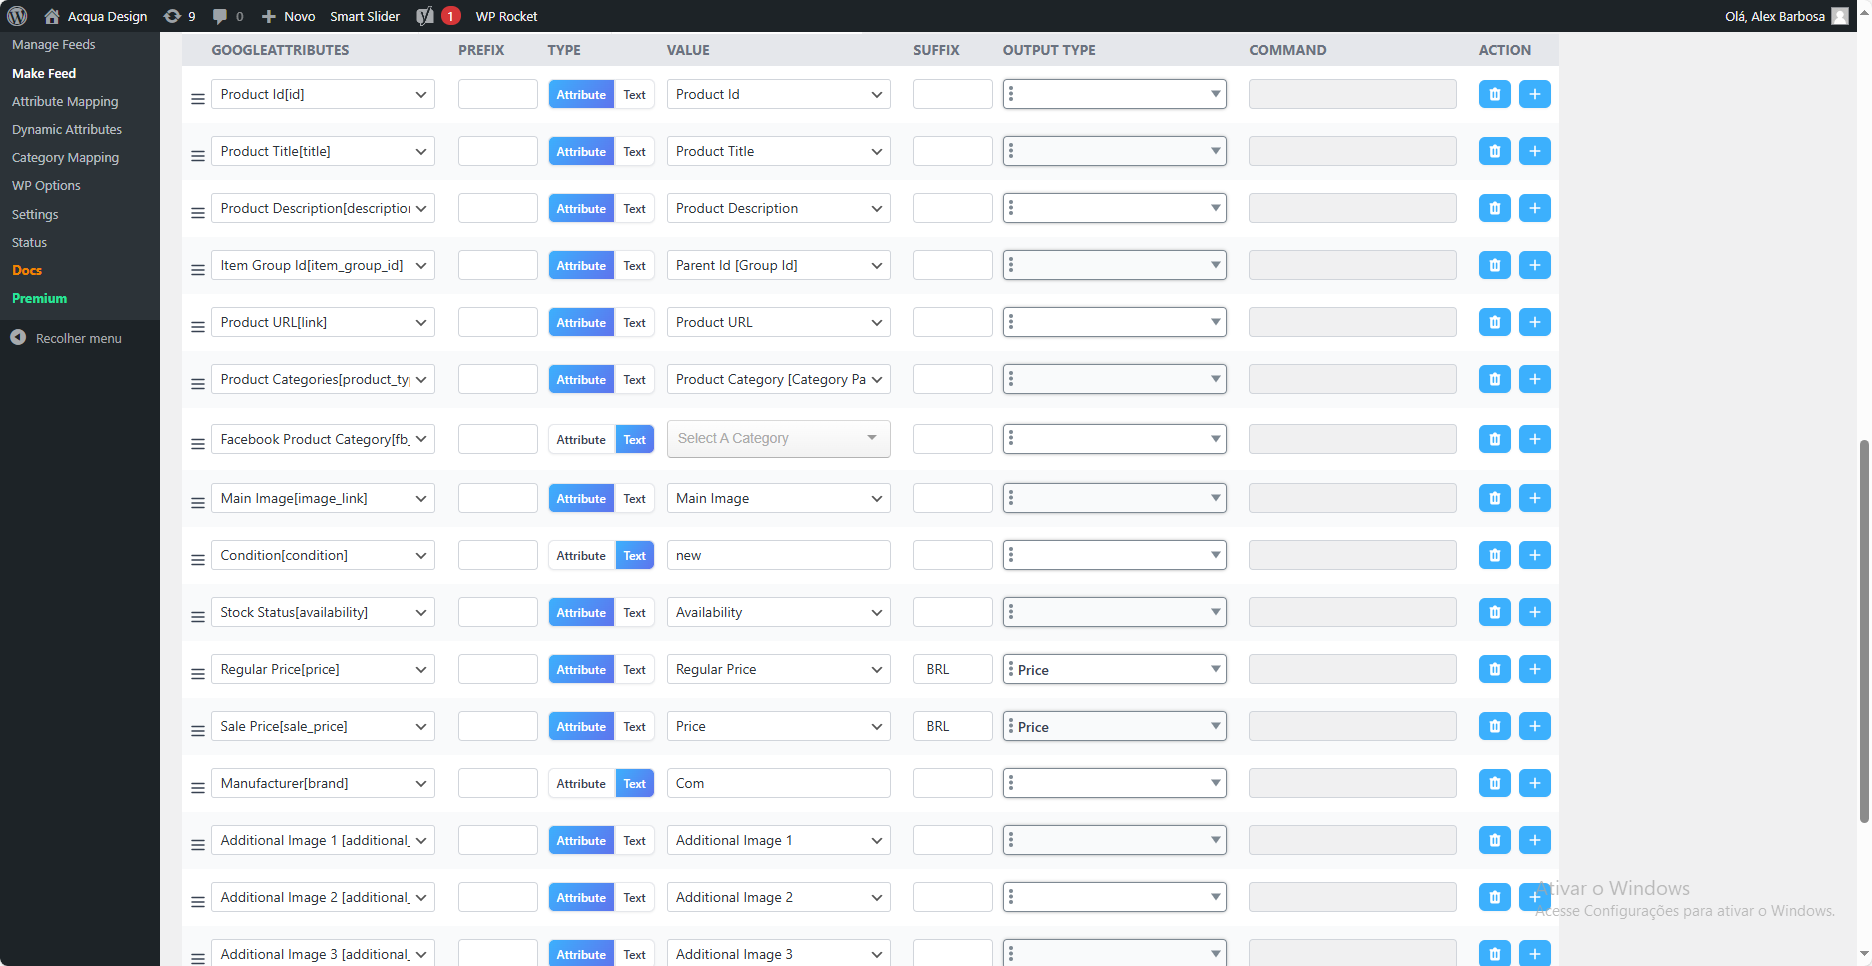Open the Regular Price output type dropdown
The image size is (1872, 966).
[x=1114, y=669]
